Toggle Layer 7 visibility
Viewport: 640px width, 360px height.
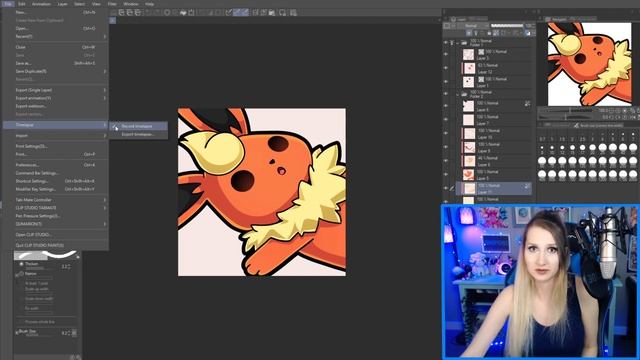point(446,120)
